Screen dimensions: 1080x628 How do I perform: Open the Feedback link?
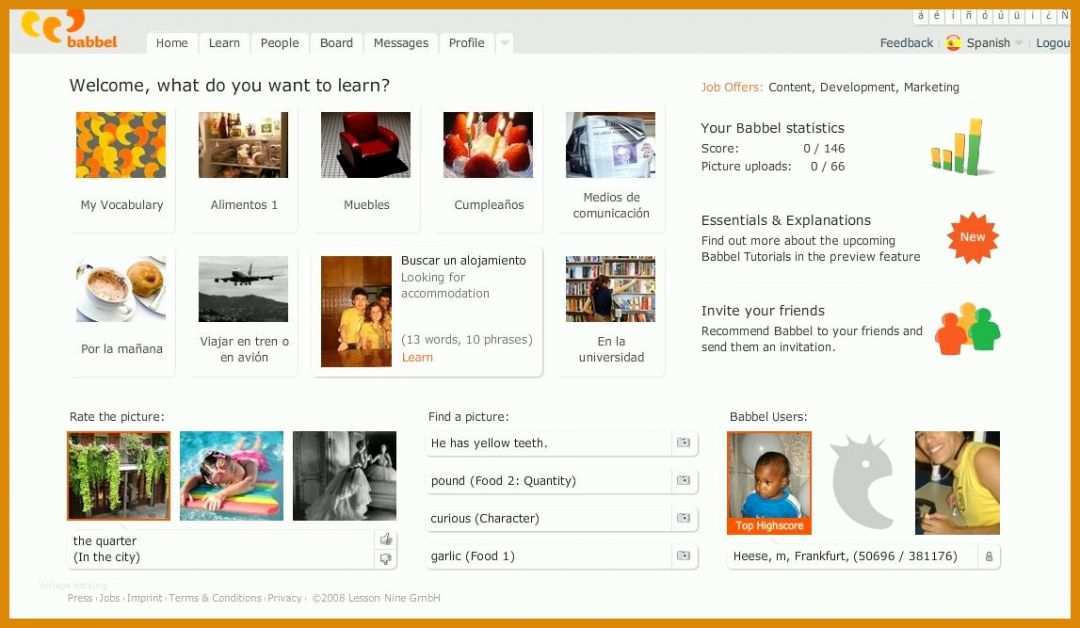906,43
